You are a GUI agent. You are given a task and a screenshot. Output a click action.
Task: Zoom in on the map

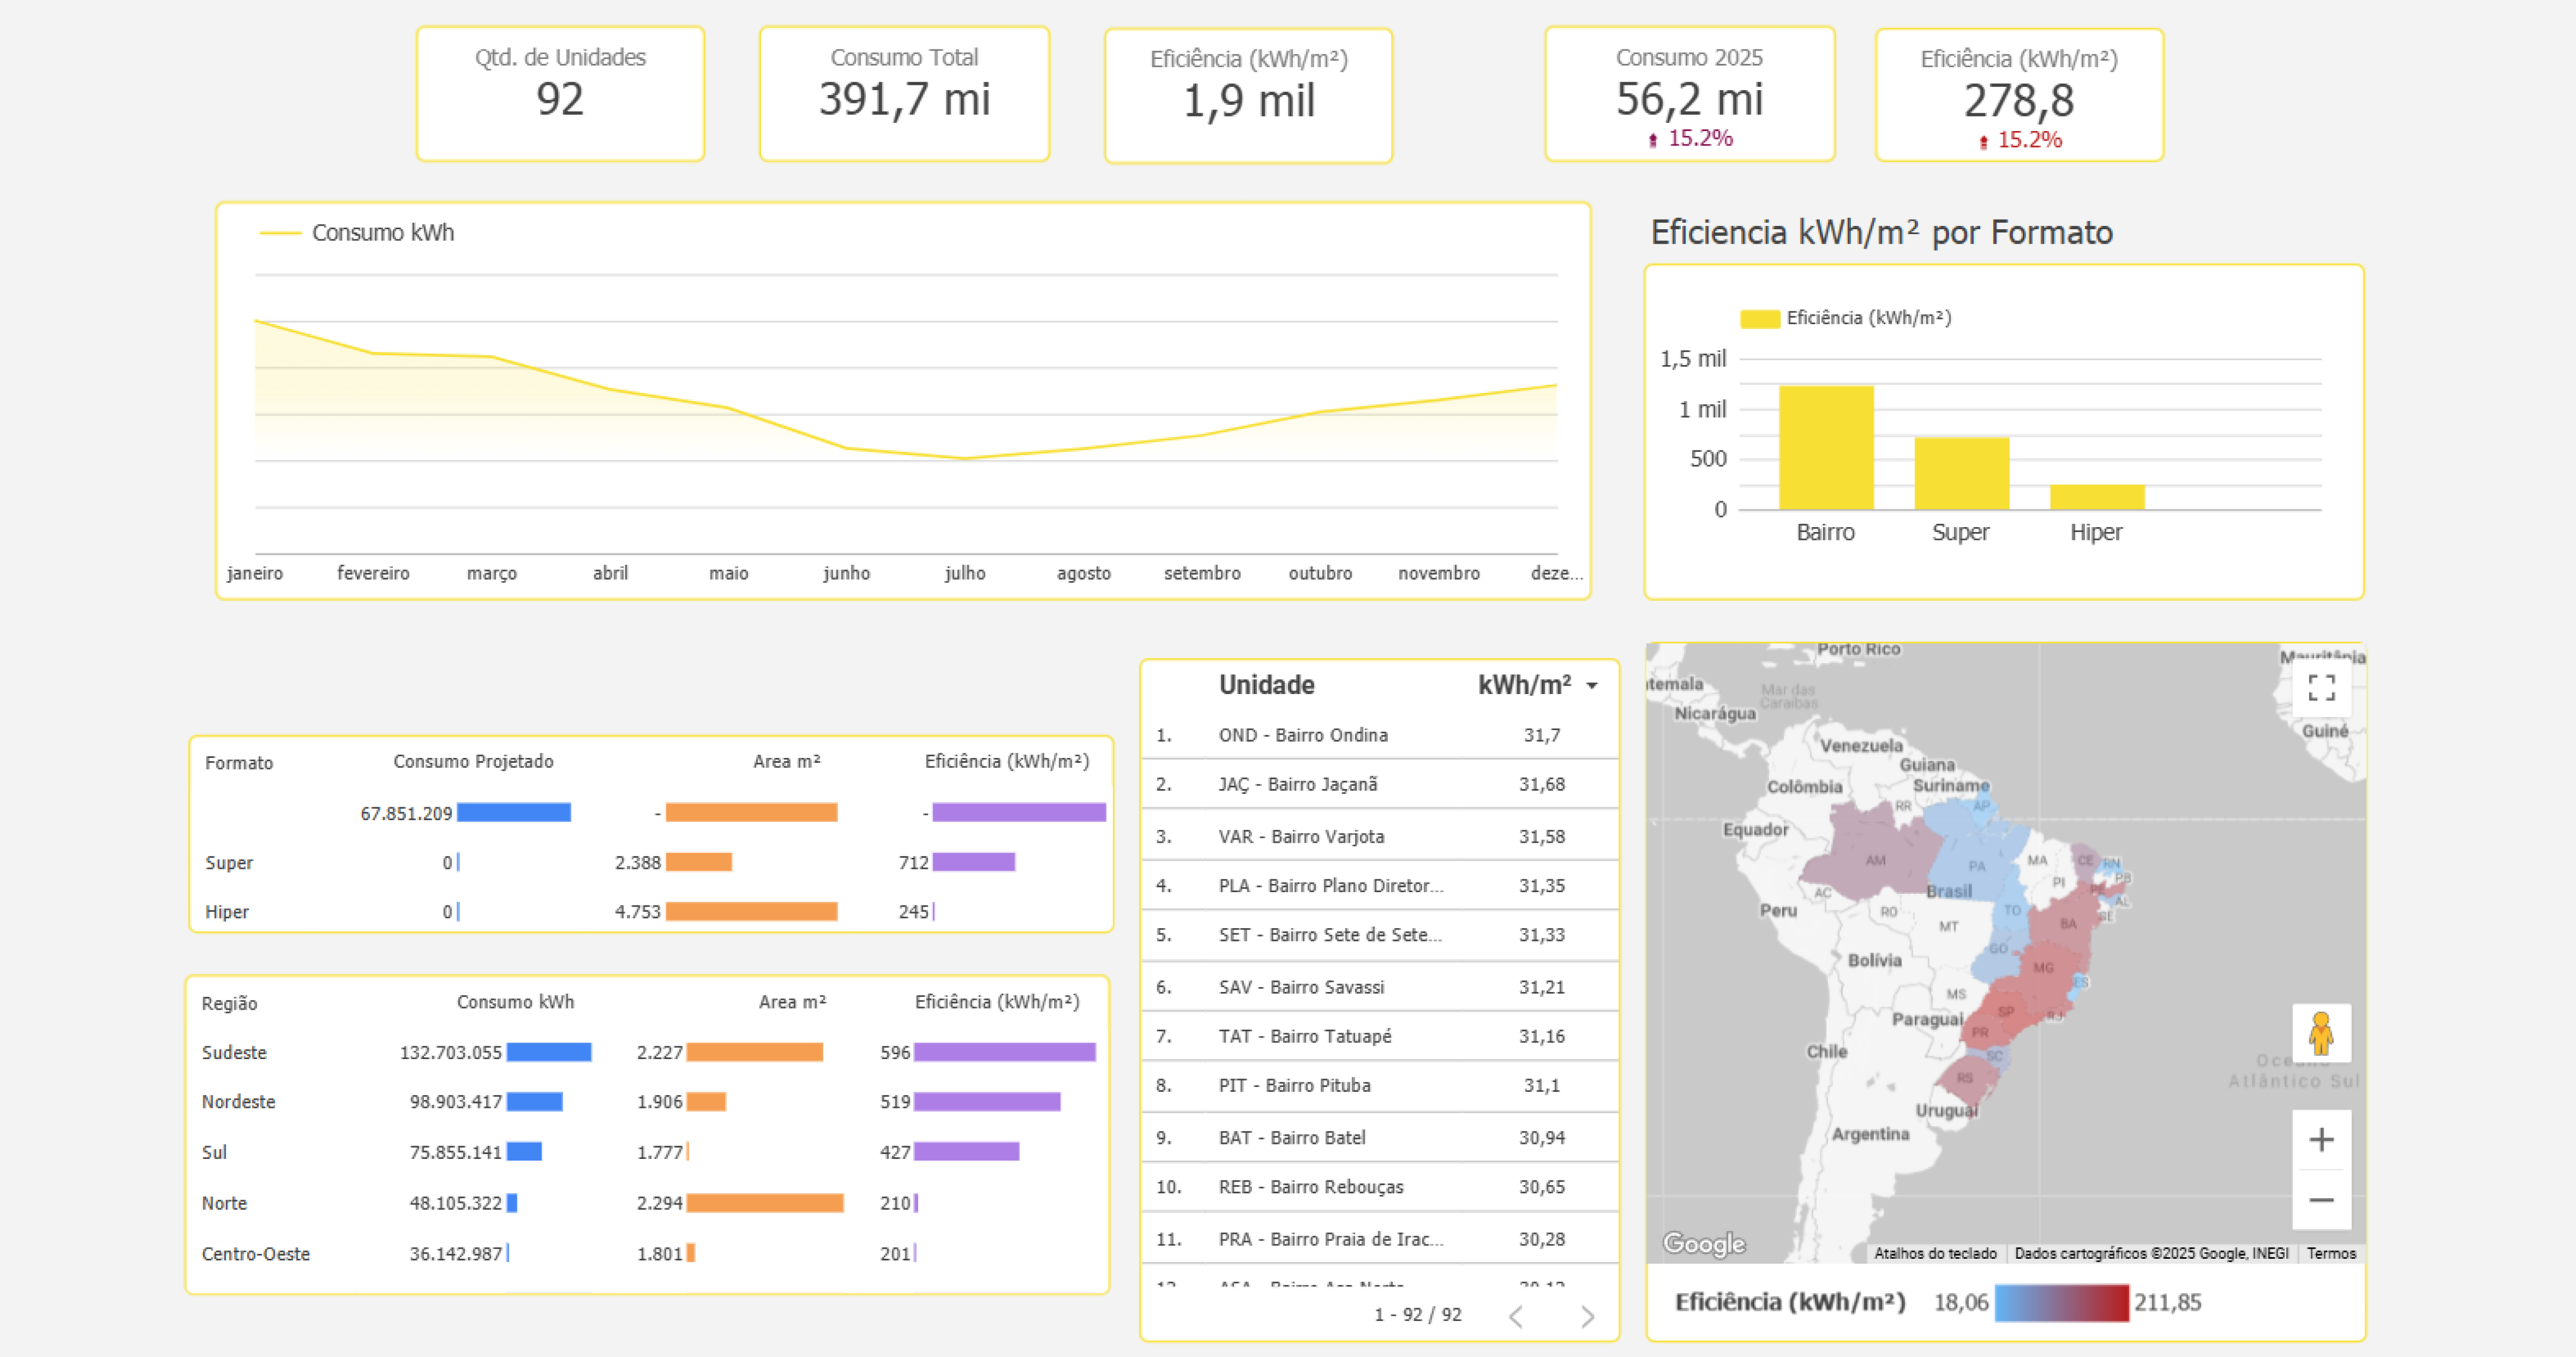click(2321, 1139)
